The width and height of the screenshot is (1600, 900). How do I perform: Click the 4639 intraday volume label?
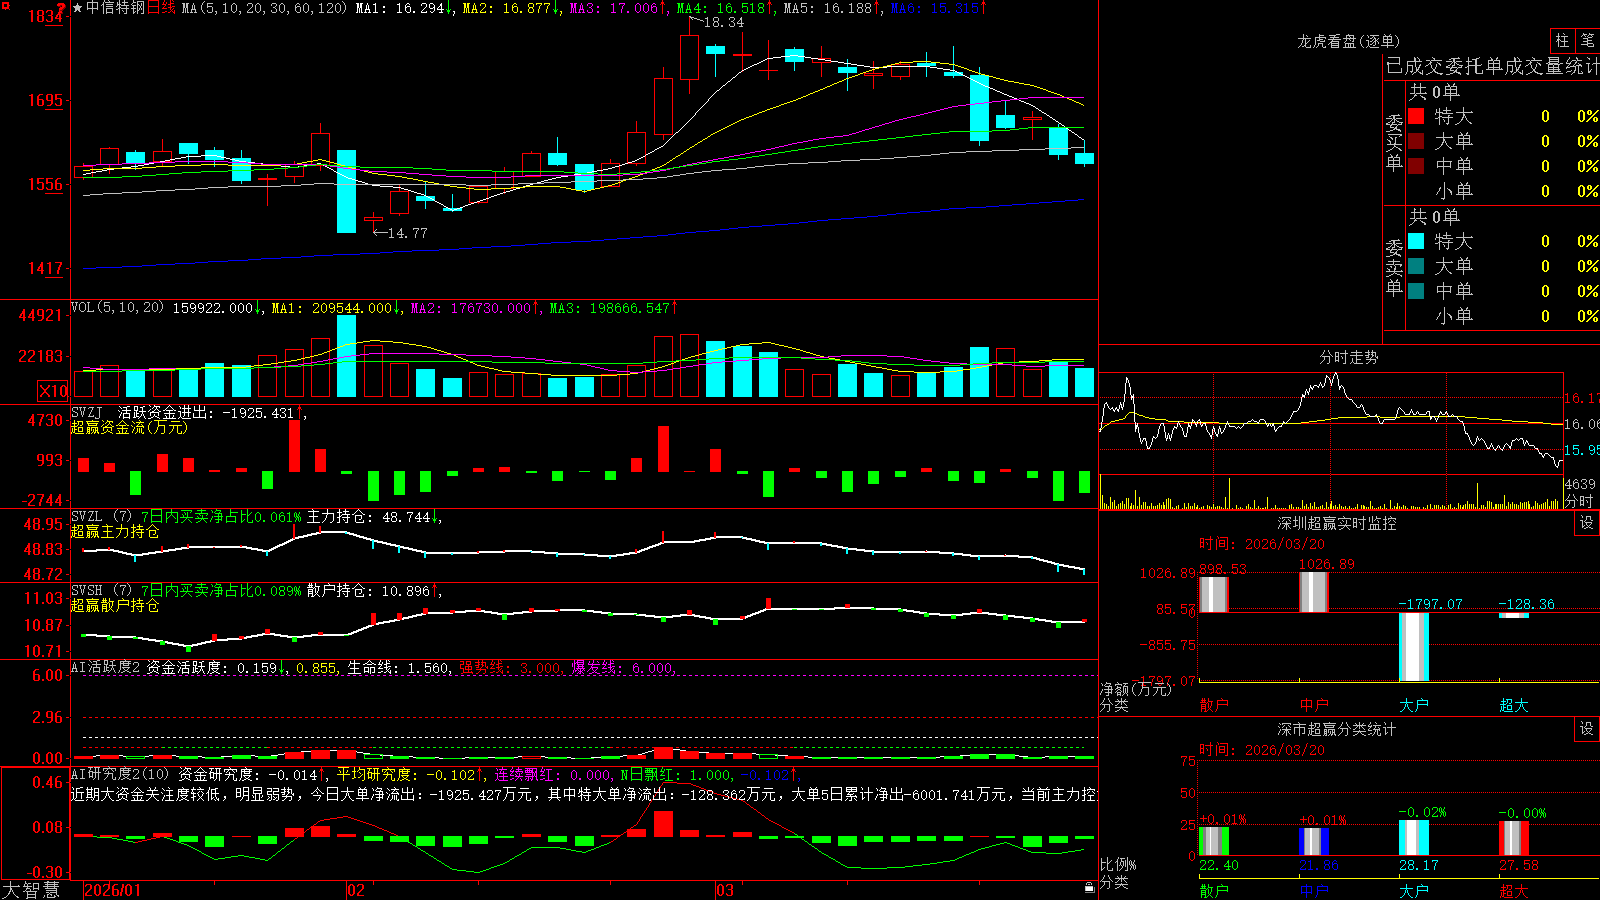(x=1580, y=485)
